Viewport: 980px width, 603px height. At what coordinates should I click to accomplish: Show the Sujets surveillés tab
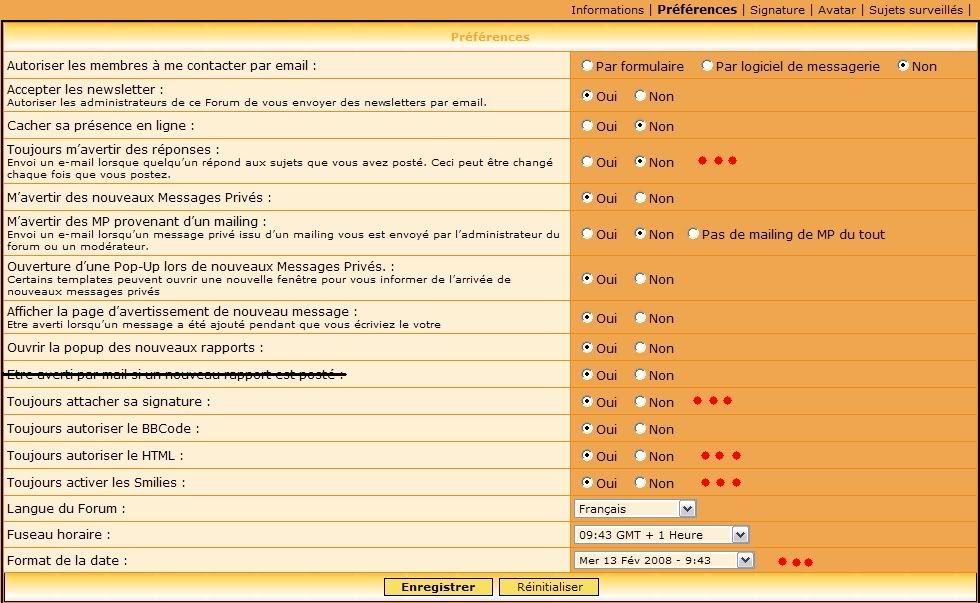point(916,10)
